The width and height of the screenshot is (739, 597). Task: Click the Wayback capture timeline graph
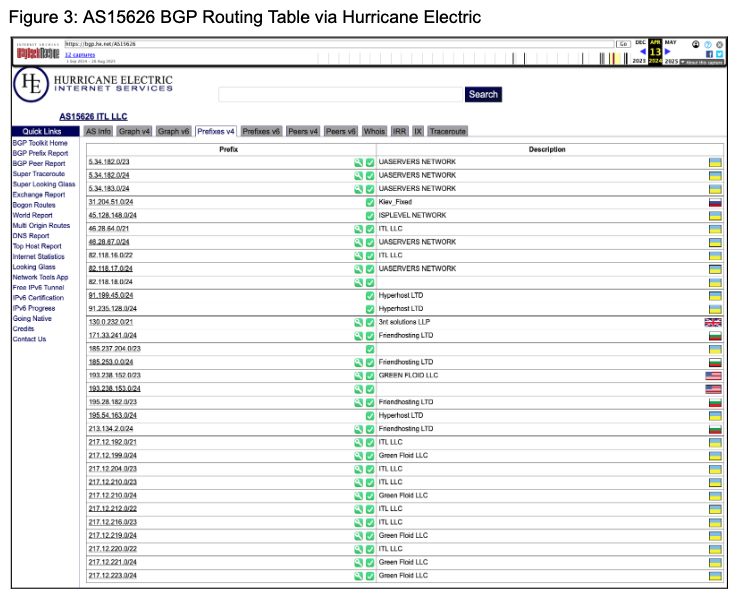coord(474,58)
